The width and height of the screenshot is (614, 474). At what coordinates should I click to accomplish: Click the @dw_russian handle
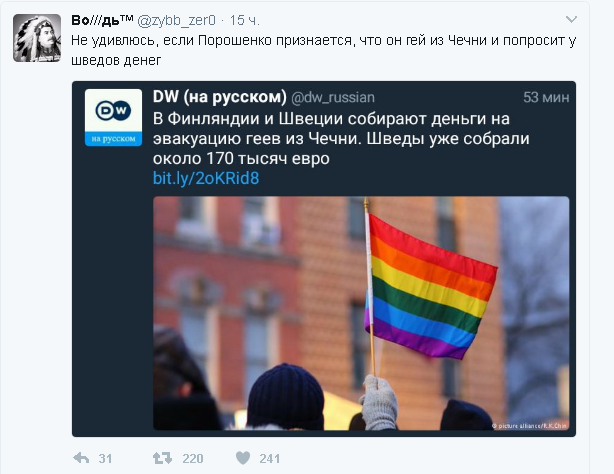click(x=333, y=97)
